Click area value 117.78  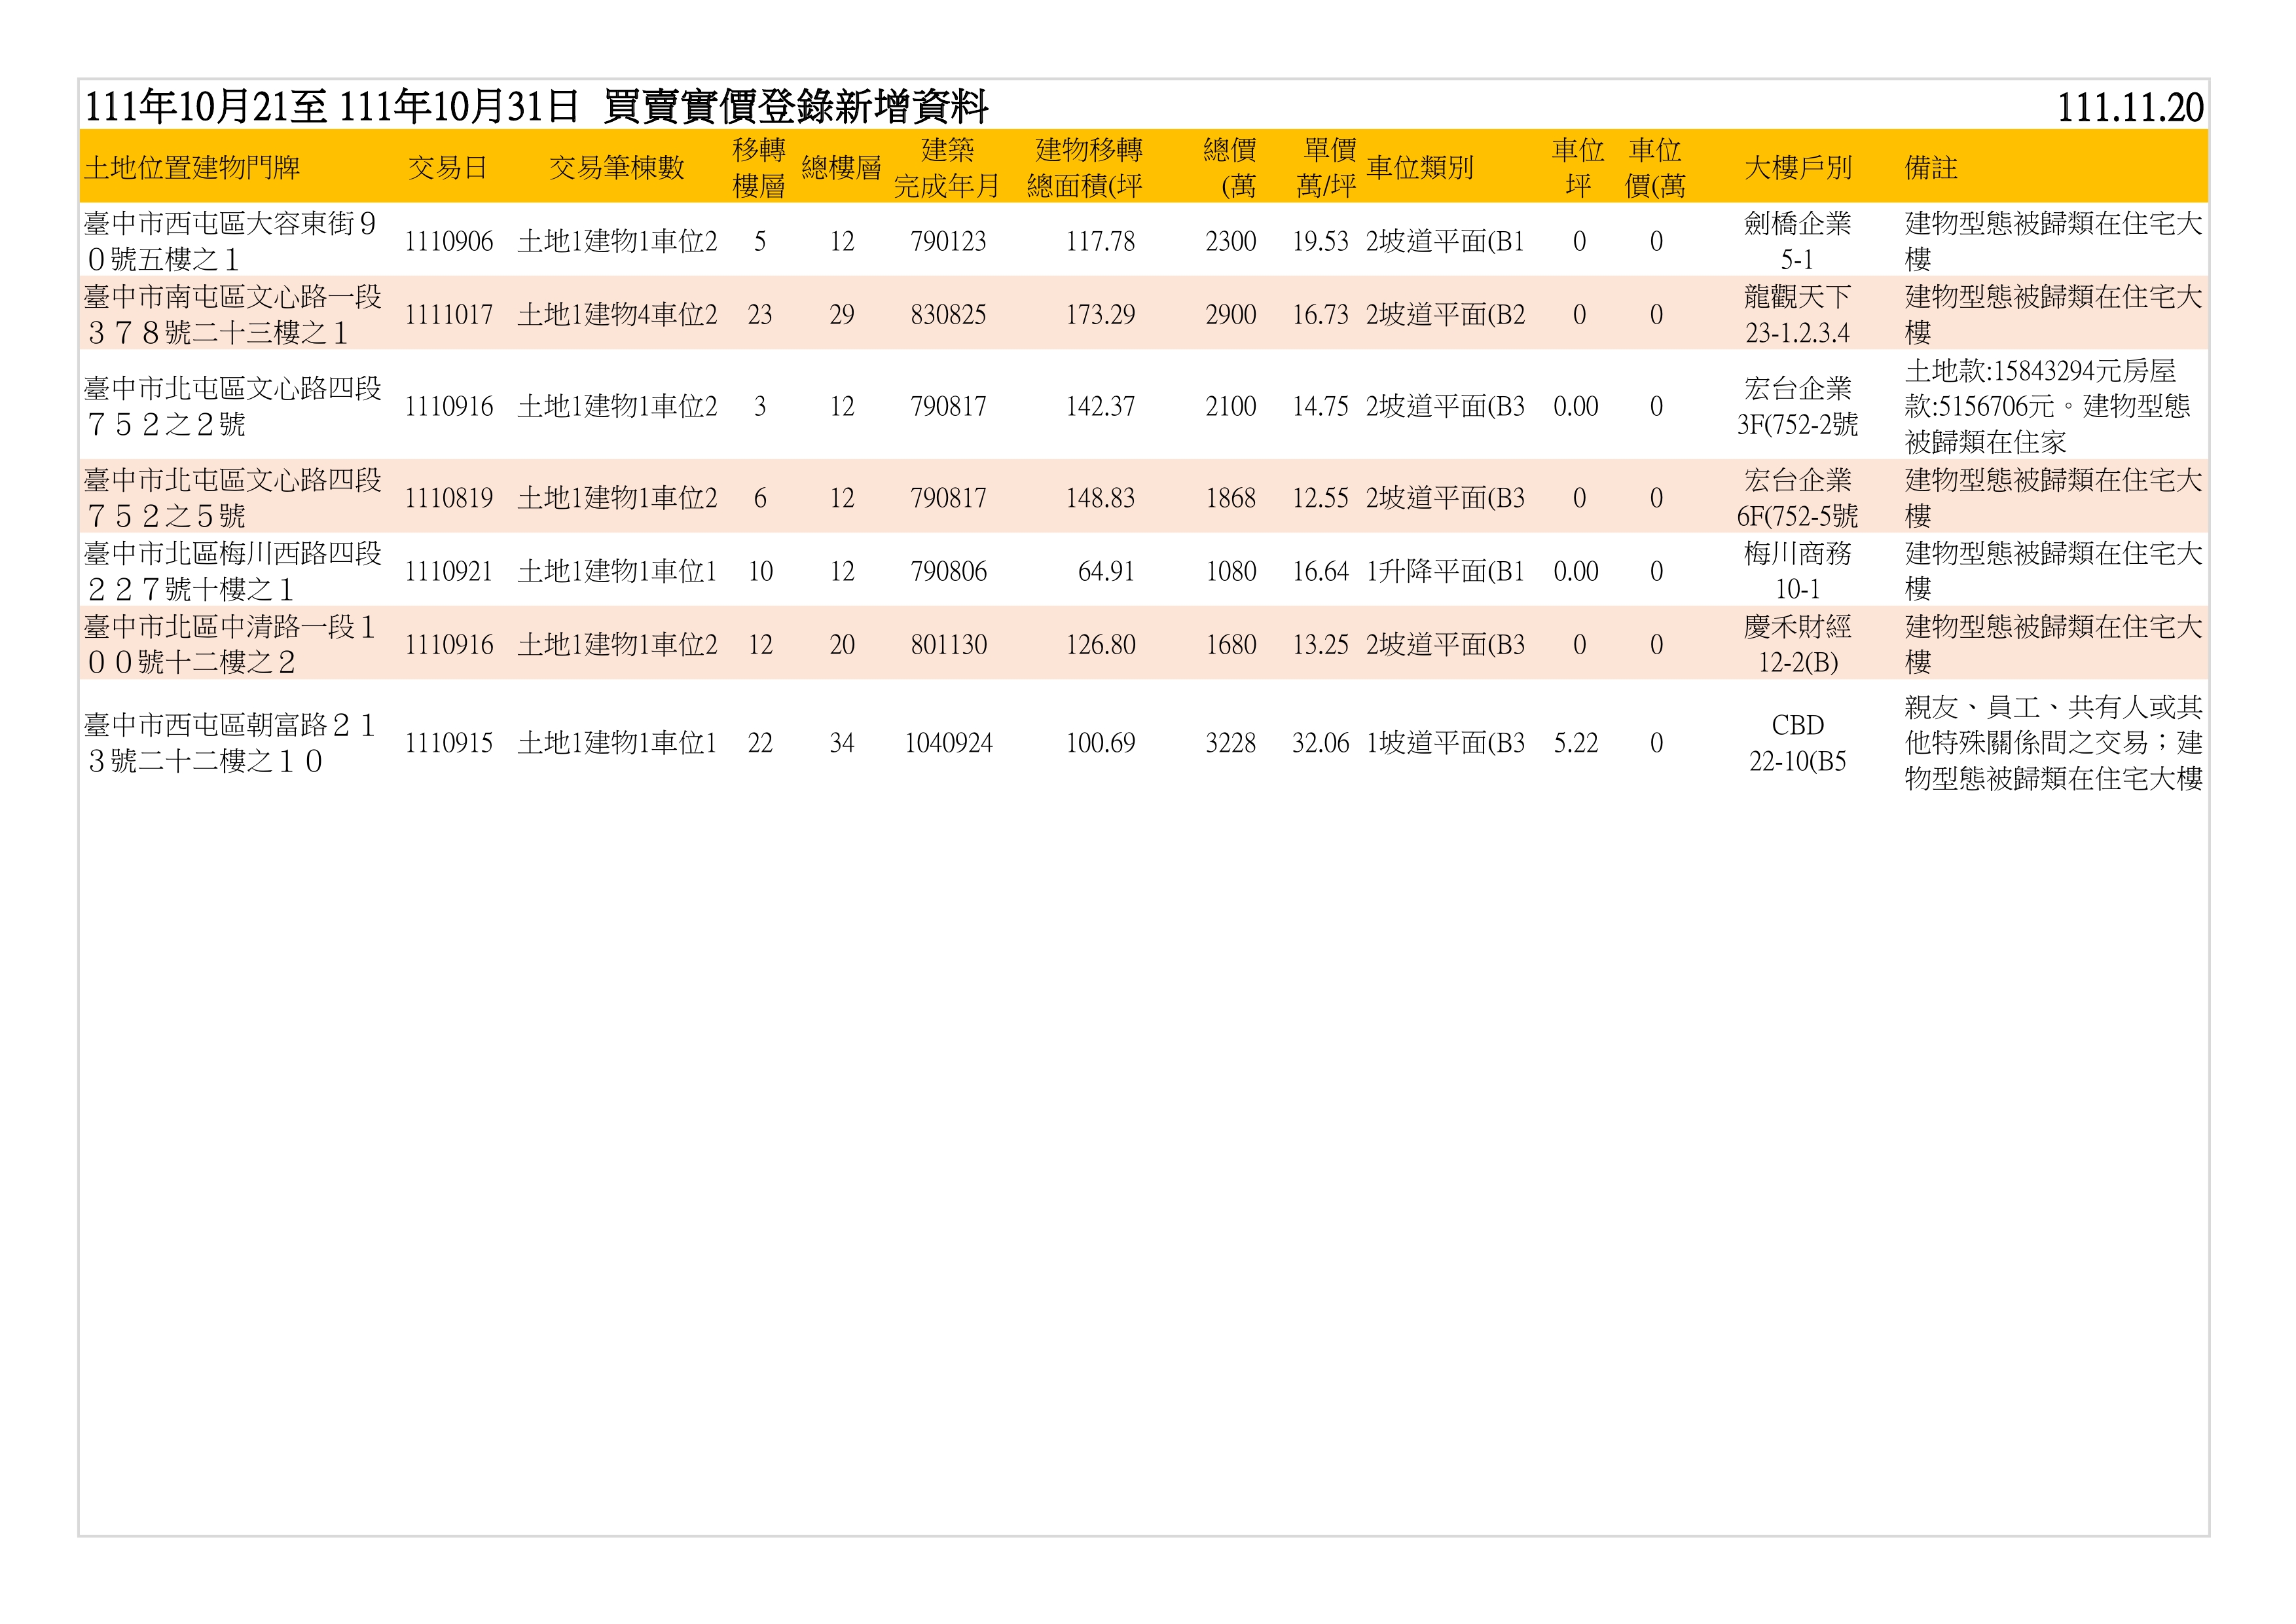[x=1100, y=241]
